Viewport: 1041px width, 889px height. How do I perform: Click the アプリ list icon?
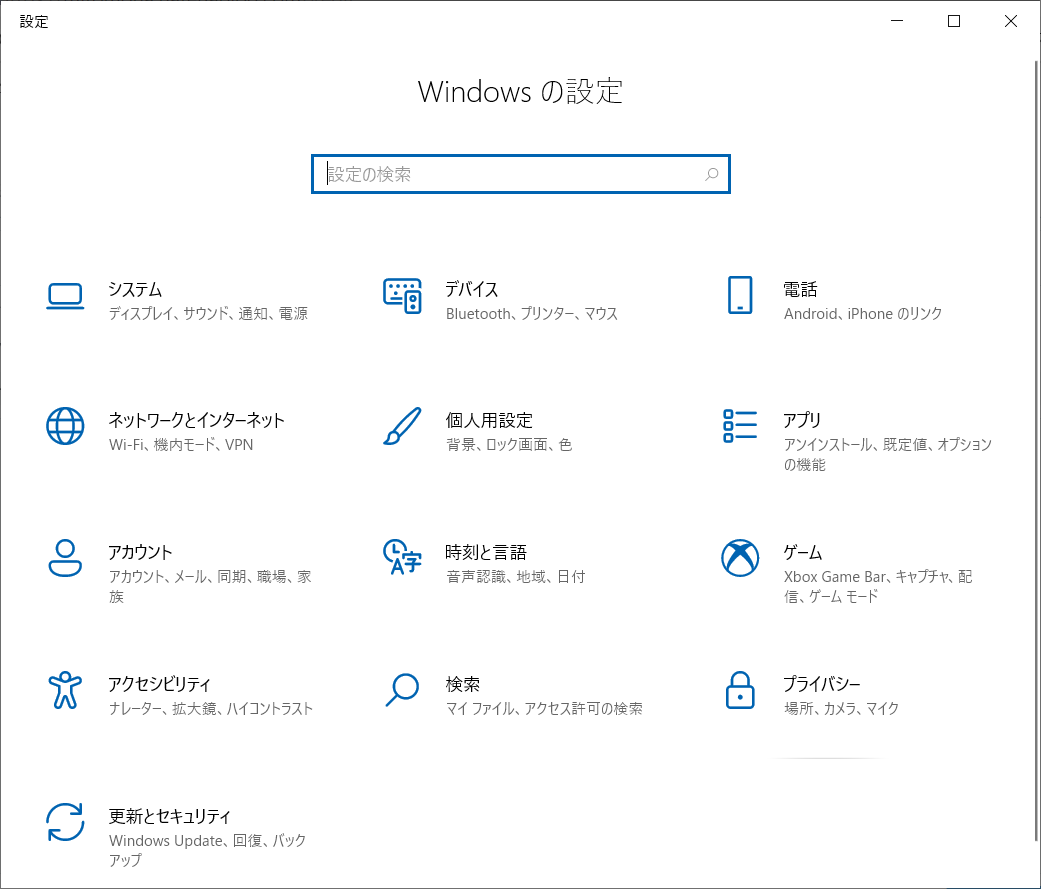click(740, 426)
